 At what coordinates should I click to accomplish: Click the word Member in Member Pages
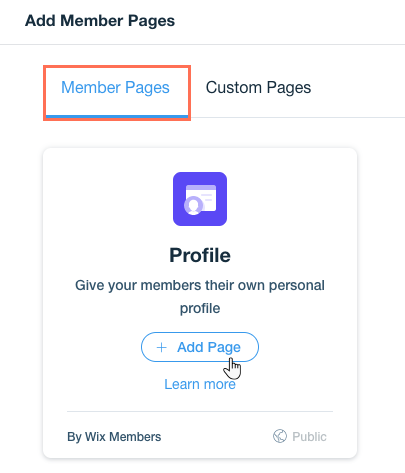[x=91, y=88]
